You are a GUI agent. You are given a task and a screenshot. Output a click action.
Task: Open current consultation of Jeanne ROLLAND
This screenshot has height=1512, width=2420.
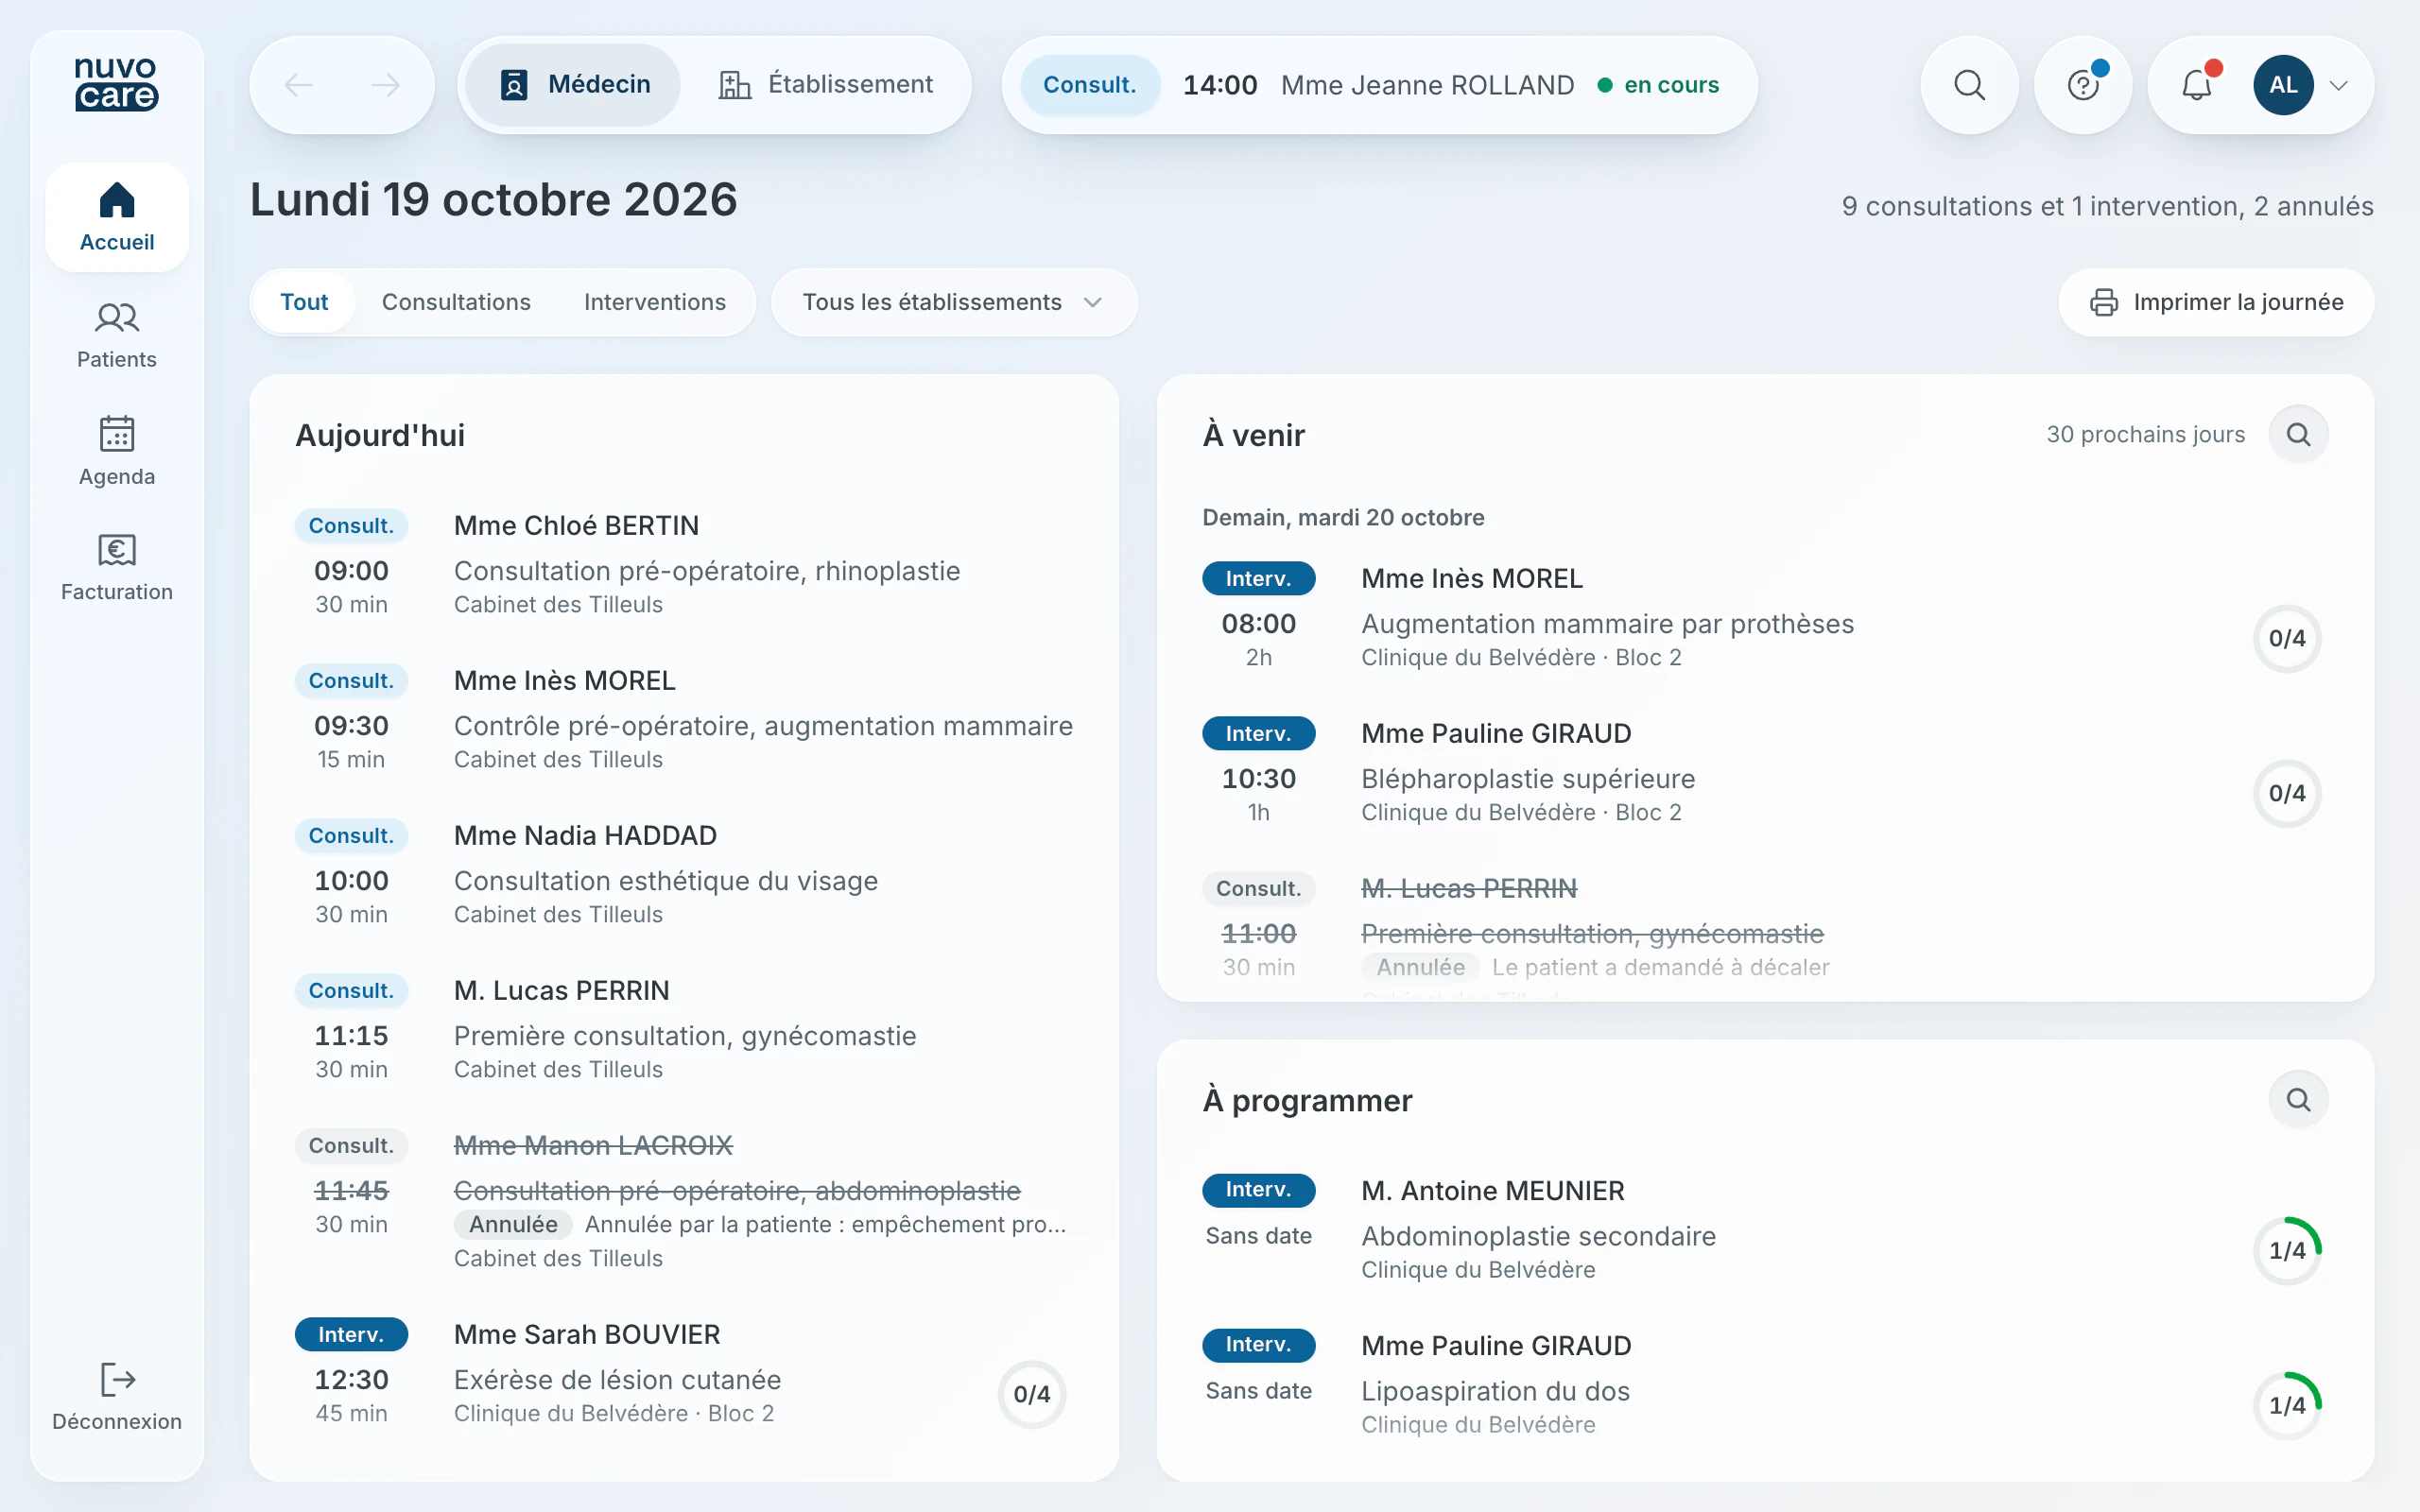point(1380,85)
